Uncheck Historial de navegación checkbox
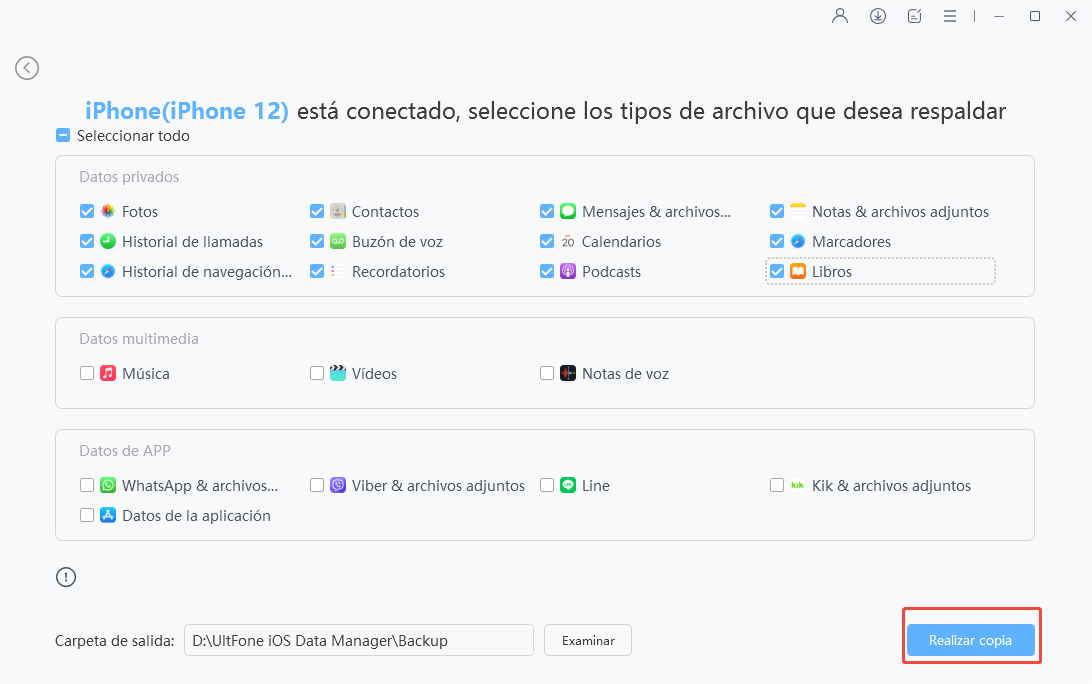Viewport: 1092px width, 684px height. [x=87, y=271]
